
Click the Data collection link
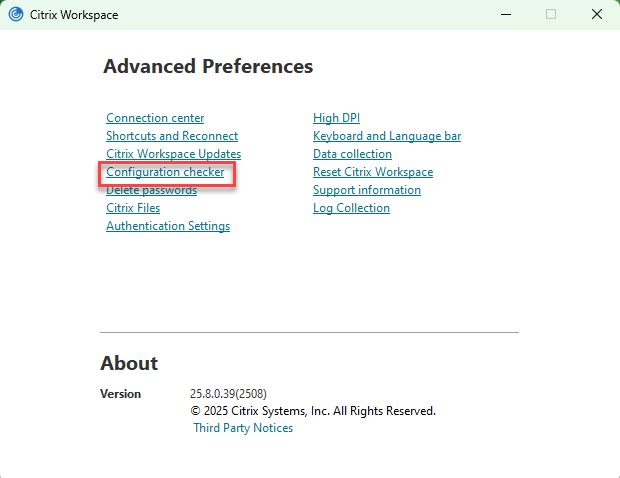click(x=352, y=154)
